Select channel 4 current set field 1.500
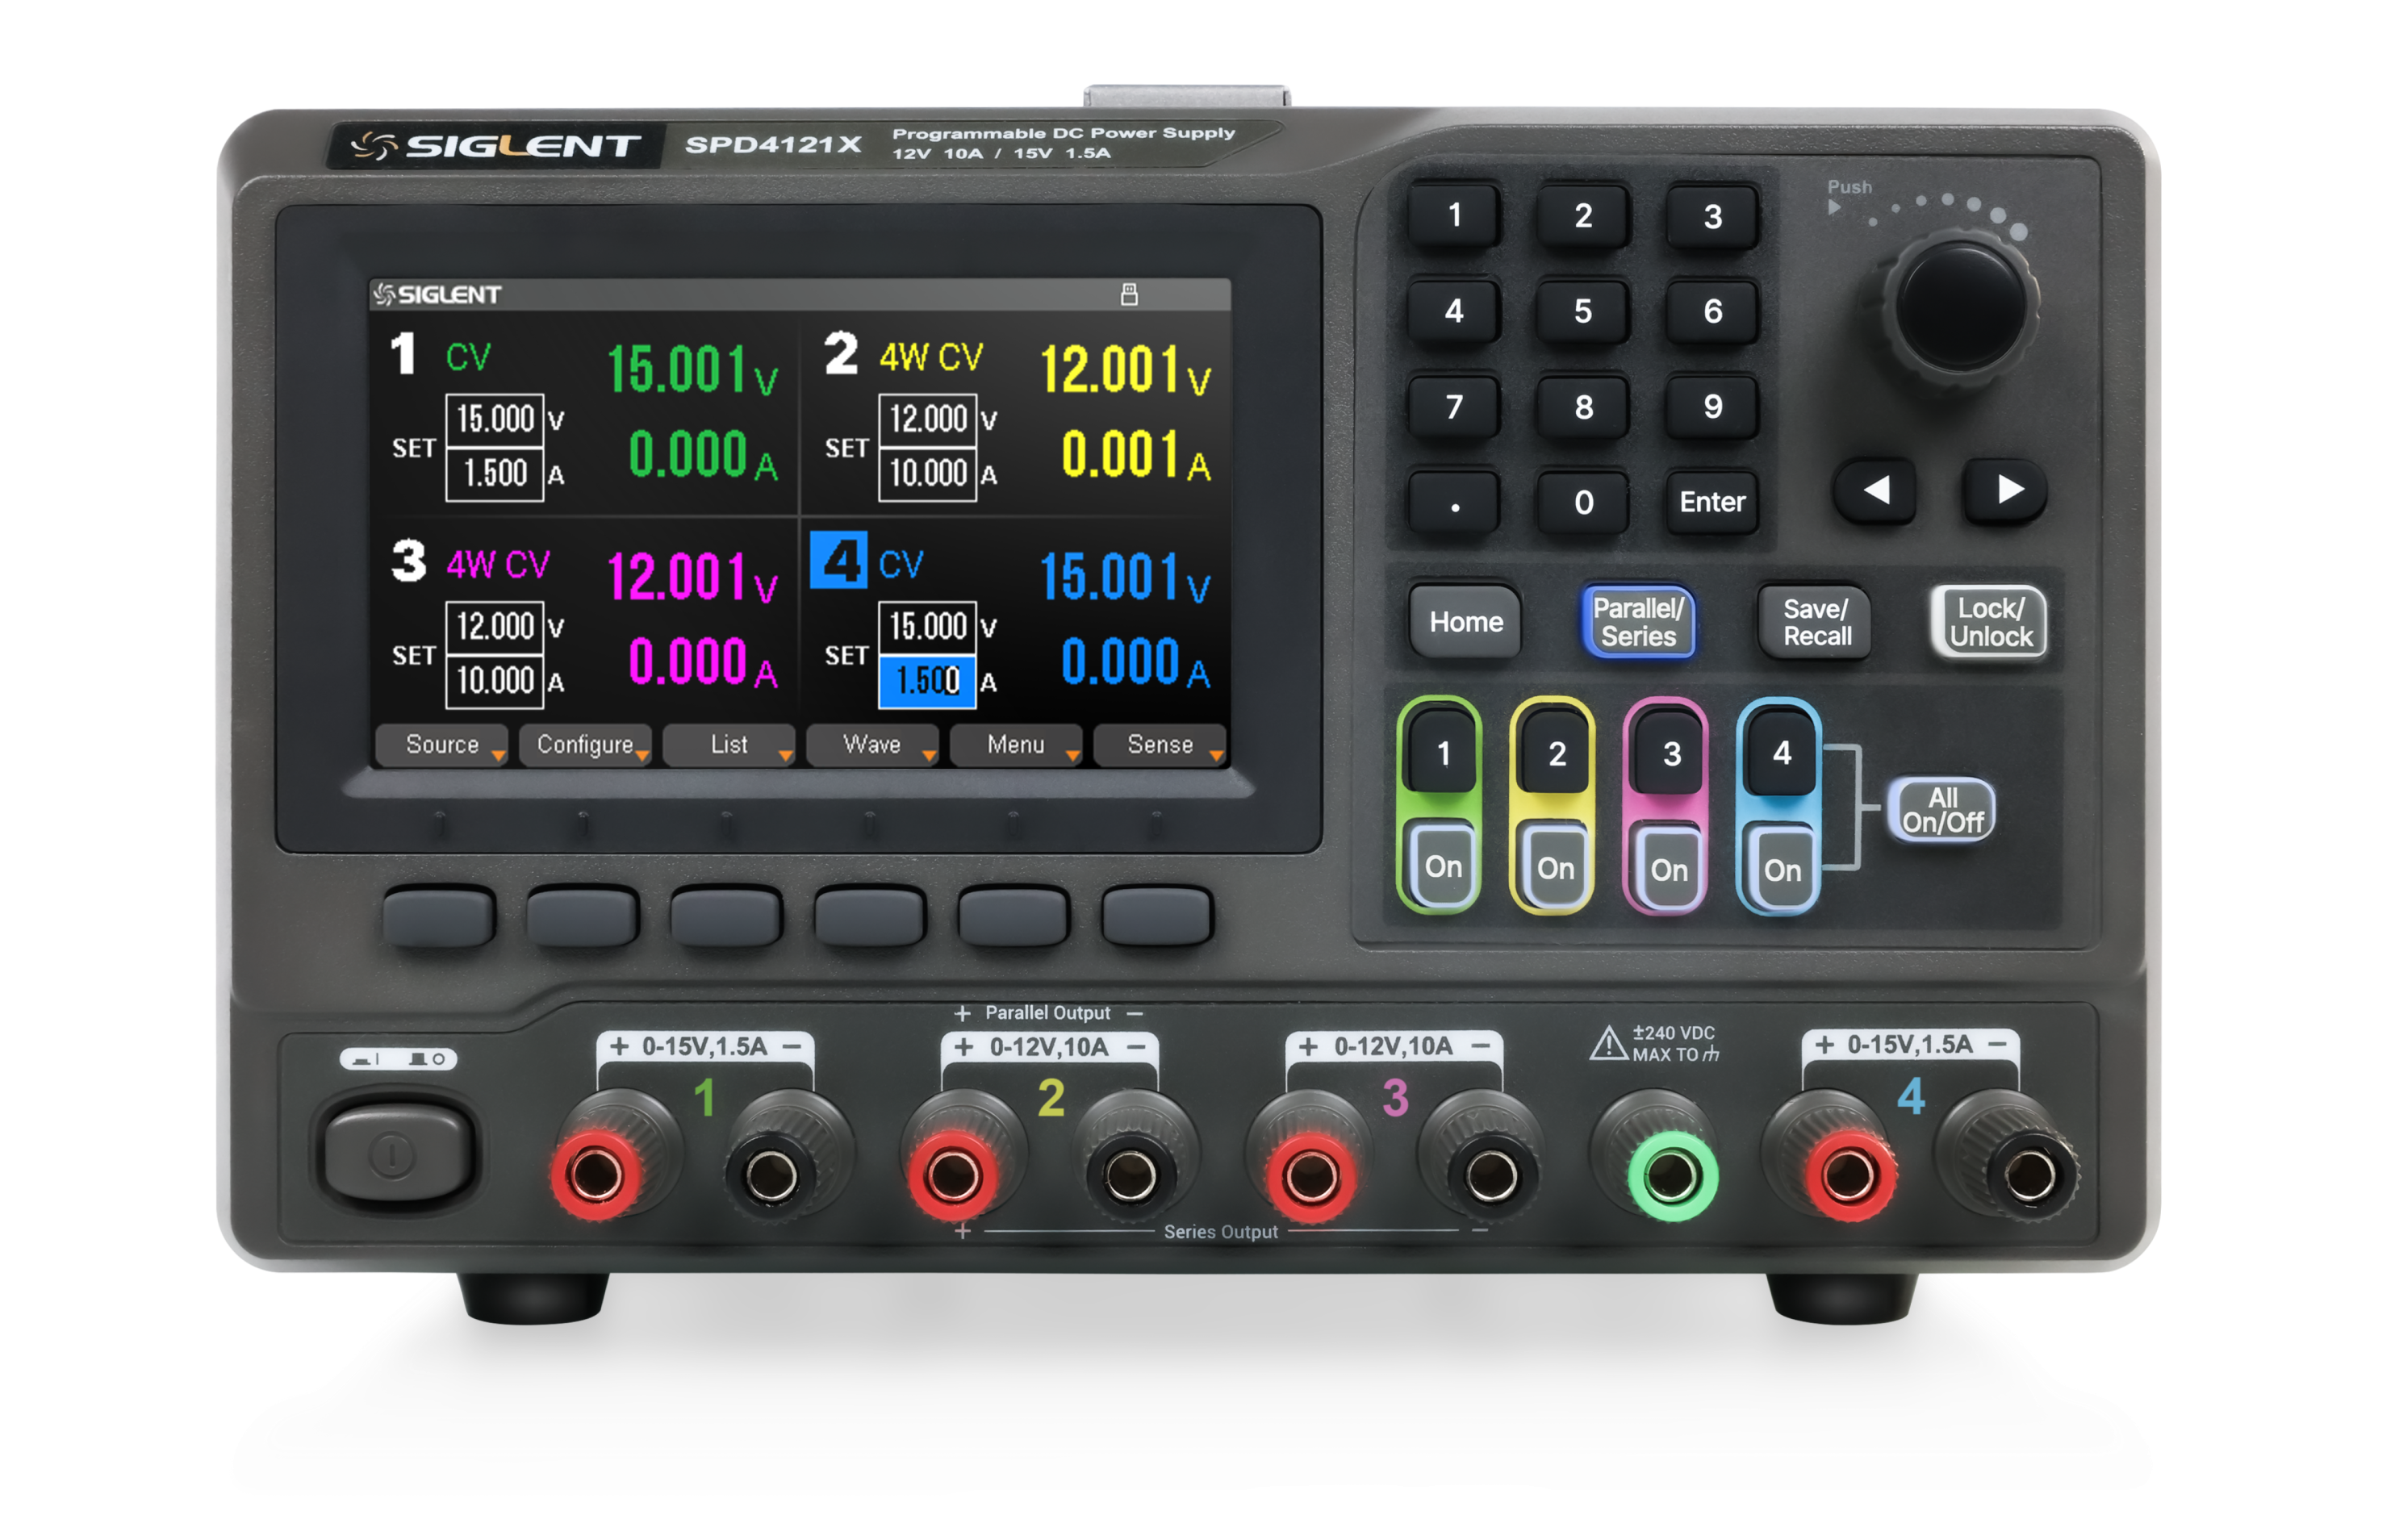The width and height of the screenshot is (2399, 1540). pos(927,681)
